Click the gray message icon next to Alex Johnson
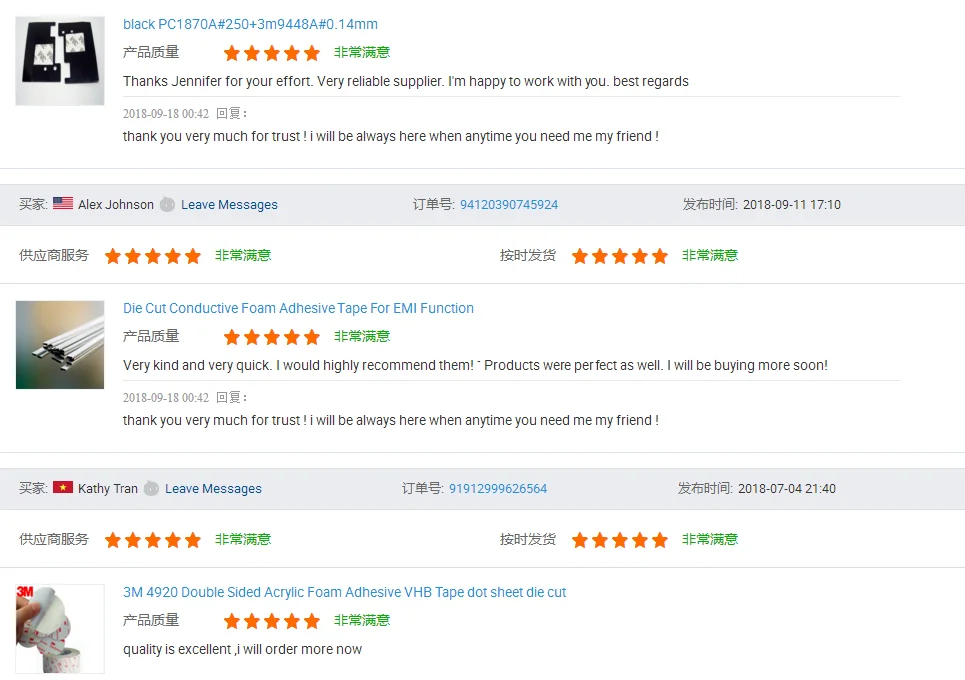 [167, 204]
